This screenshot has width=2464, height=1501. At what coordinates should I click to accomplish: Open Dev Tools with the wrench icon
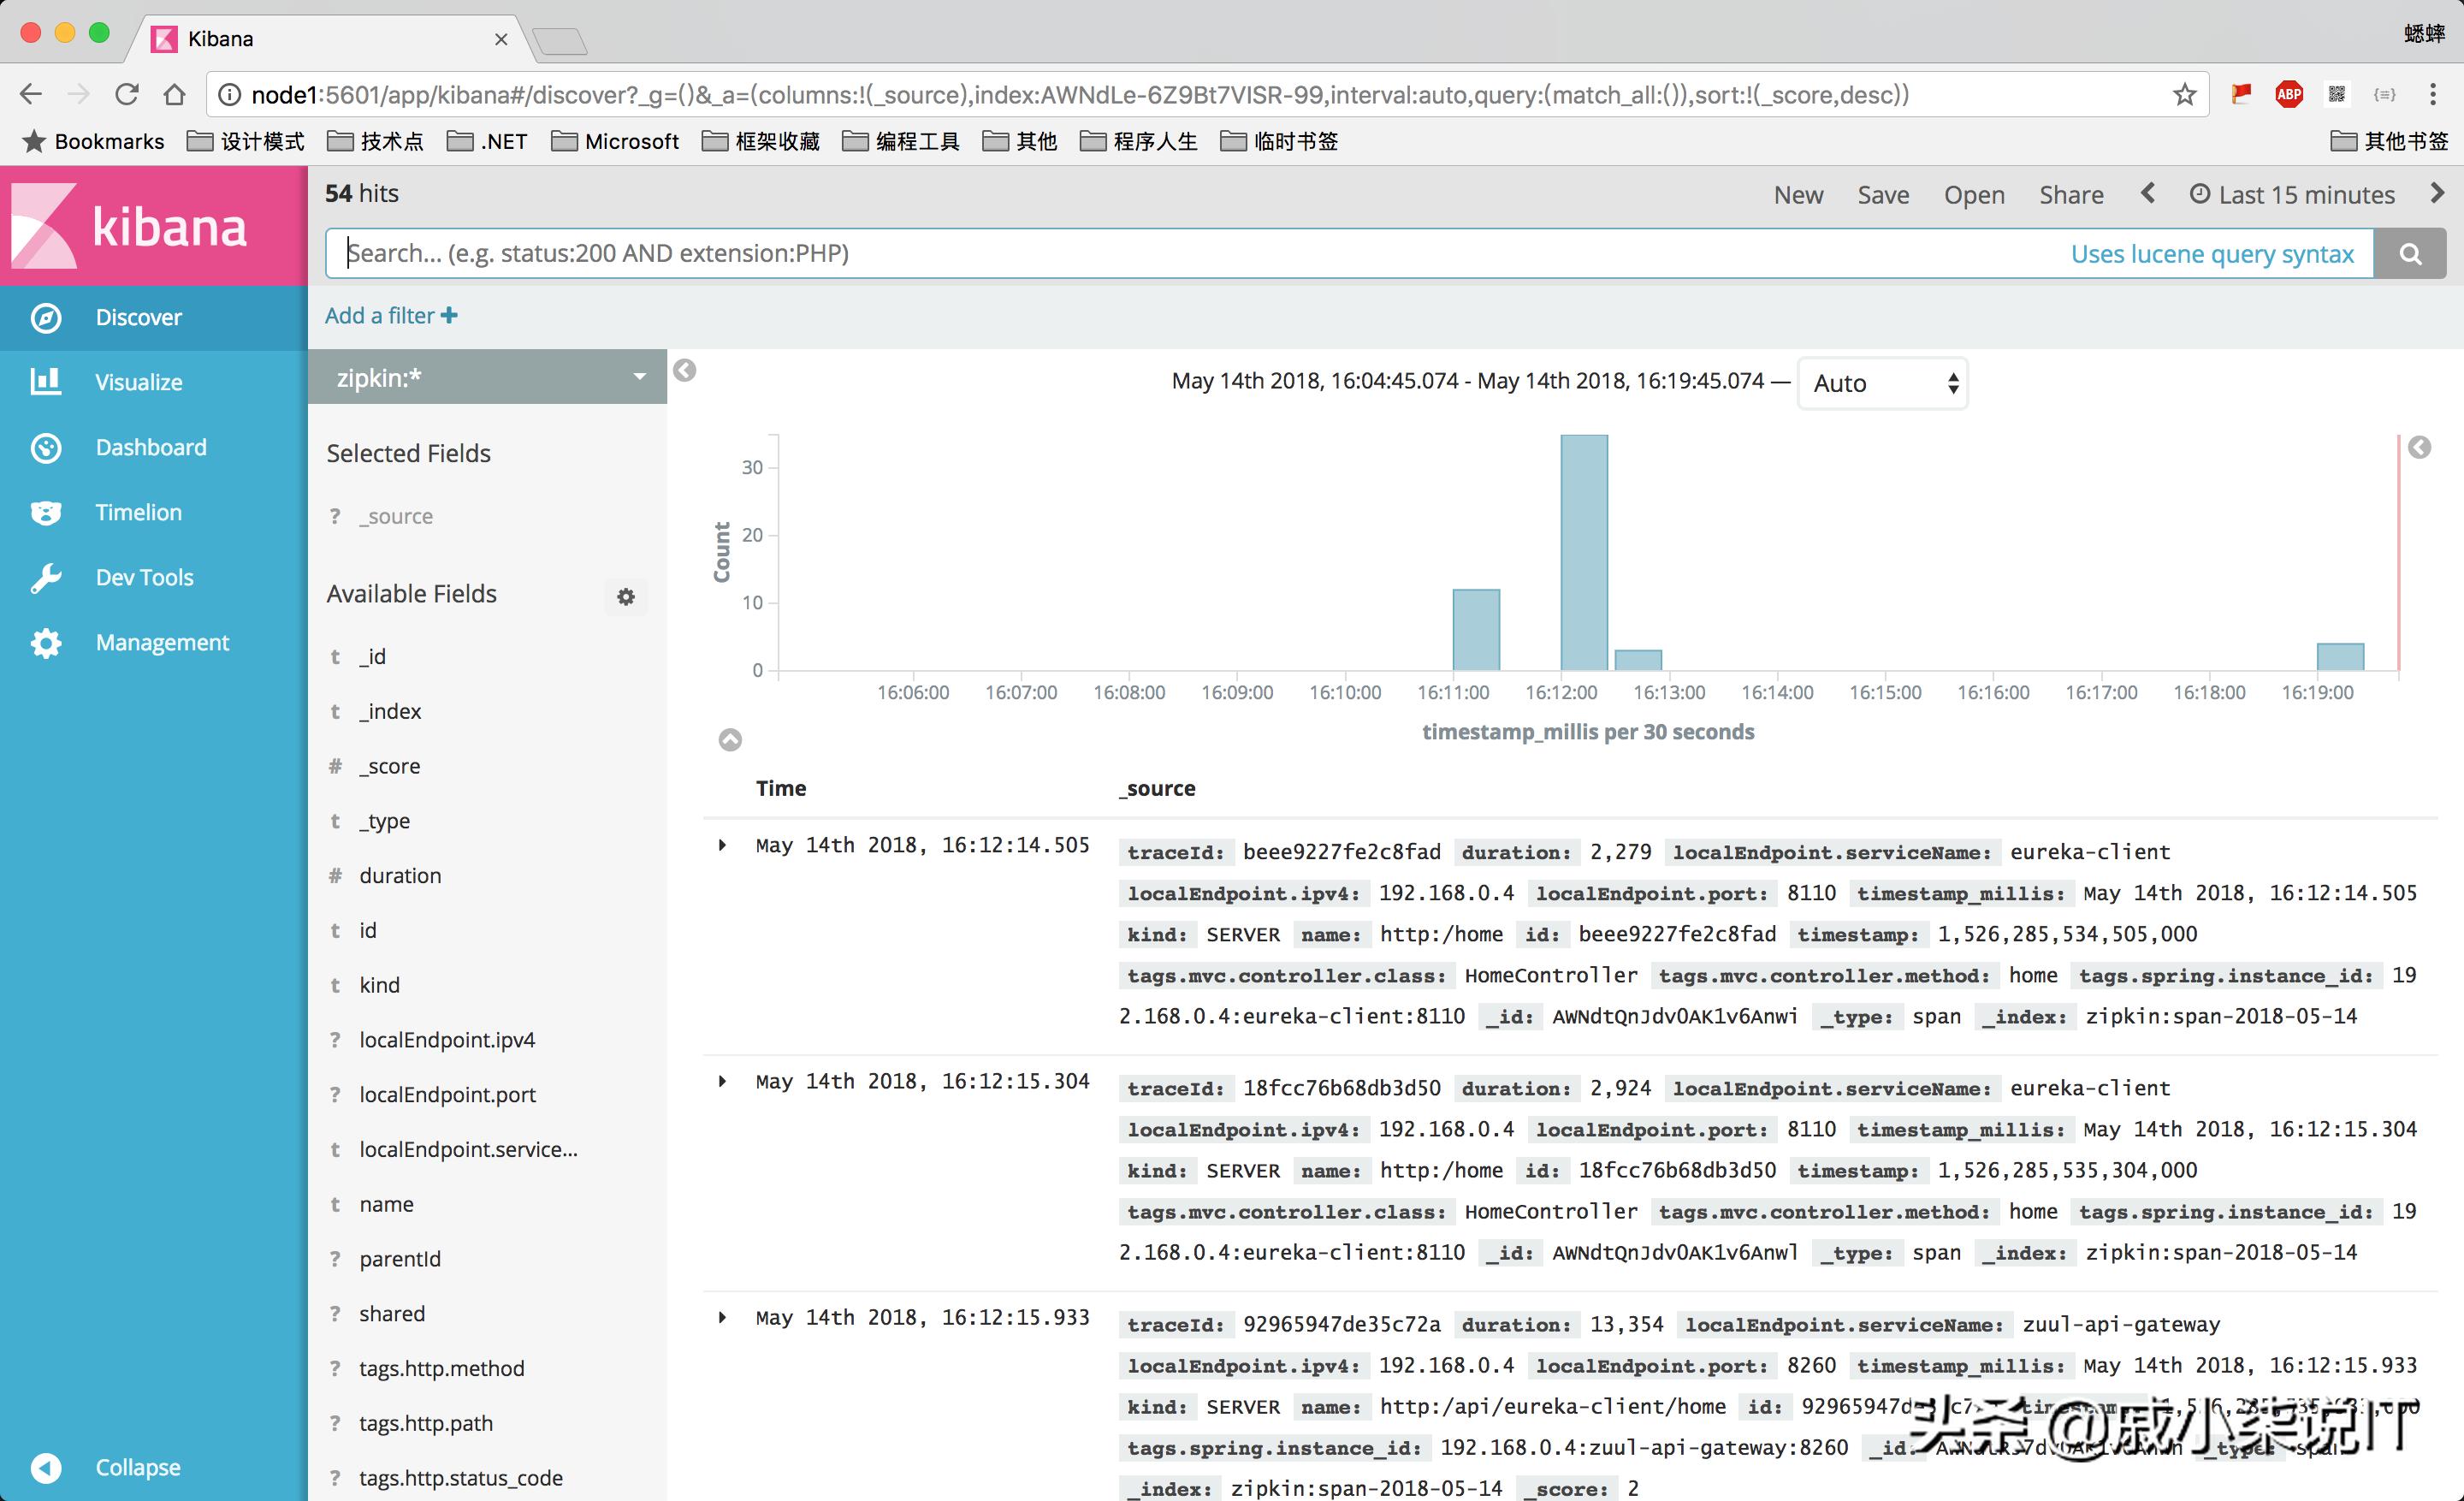tap(46, 577)
